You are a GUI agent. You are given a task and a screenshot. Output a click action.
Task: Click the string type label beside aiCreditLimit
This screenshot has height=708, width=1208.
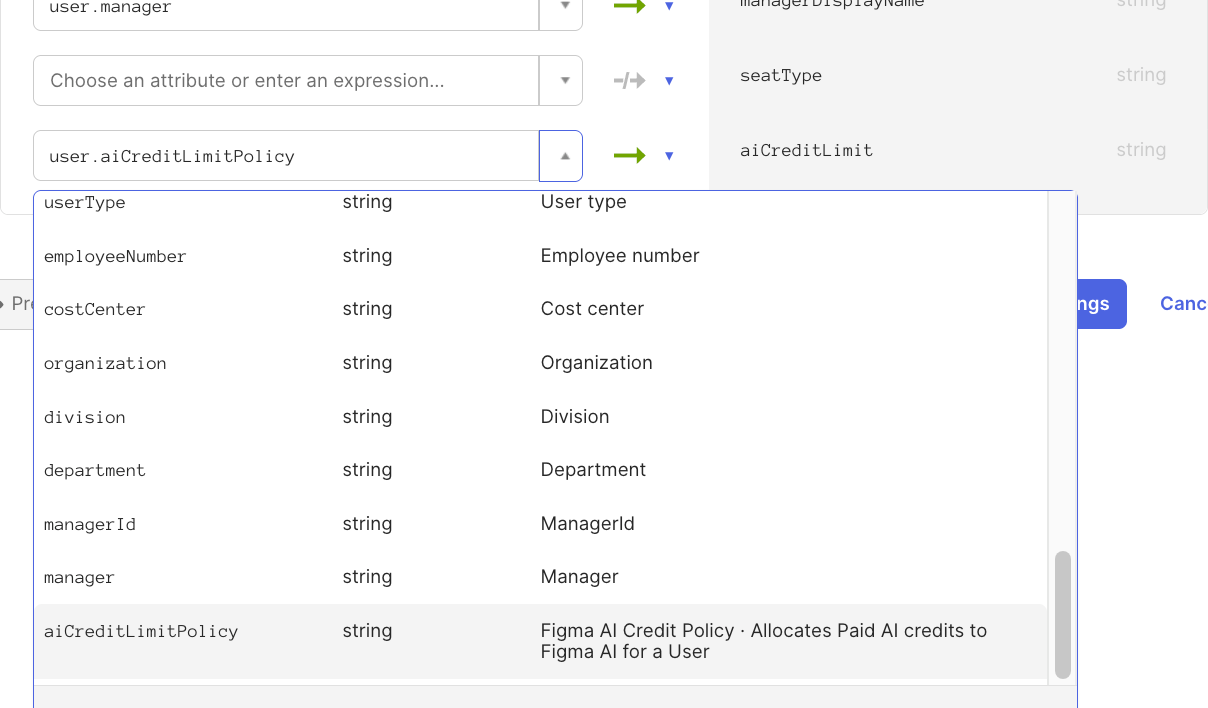click(1141, 150)
